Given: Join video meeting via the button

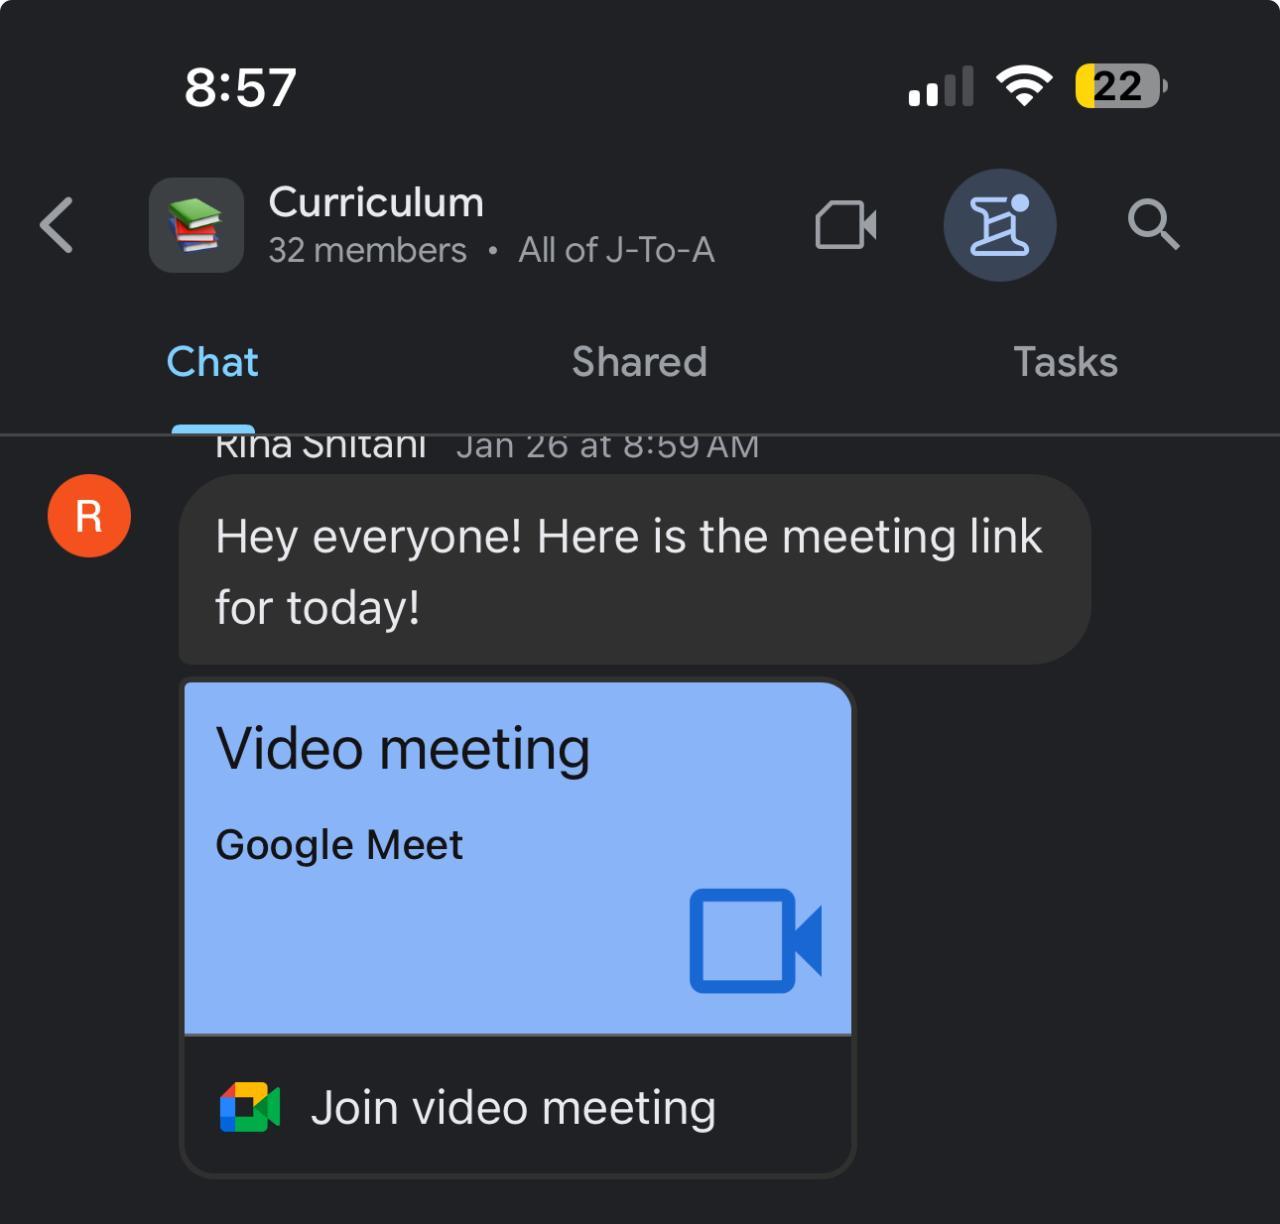Looking at the screenshot, I should (x=518, y=1107).
